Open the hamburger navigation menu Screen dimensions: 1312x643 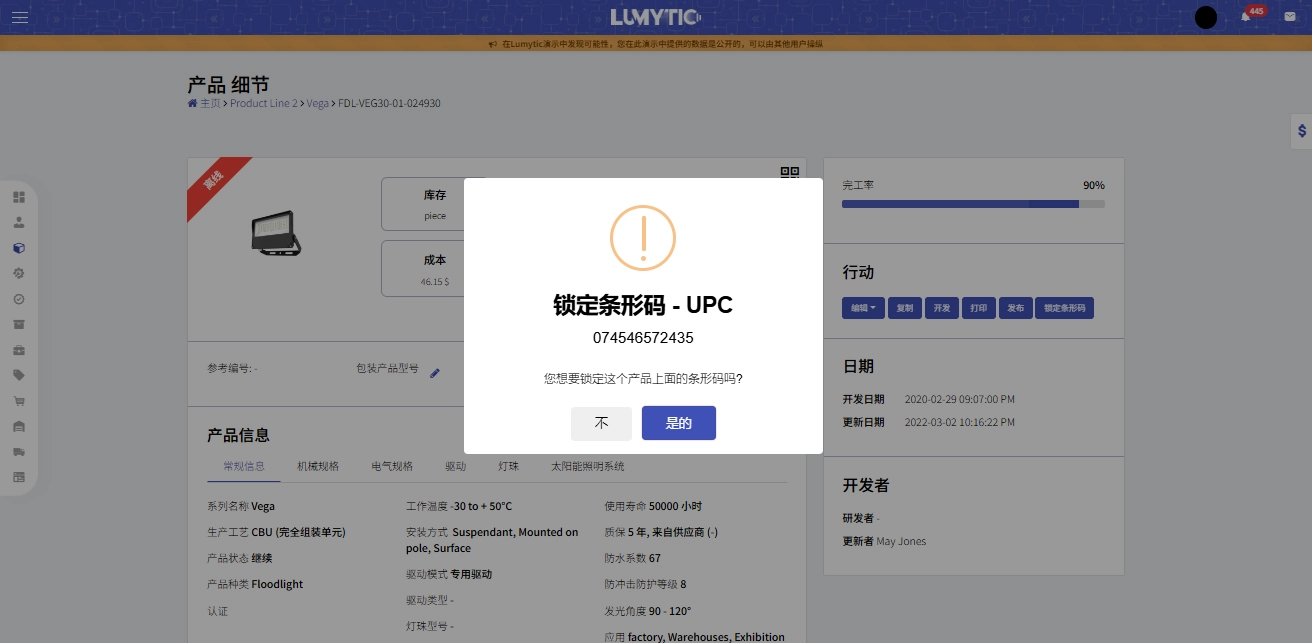[19, 17]
